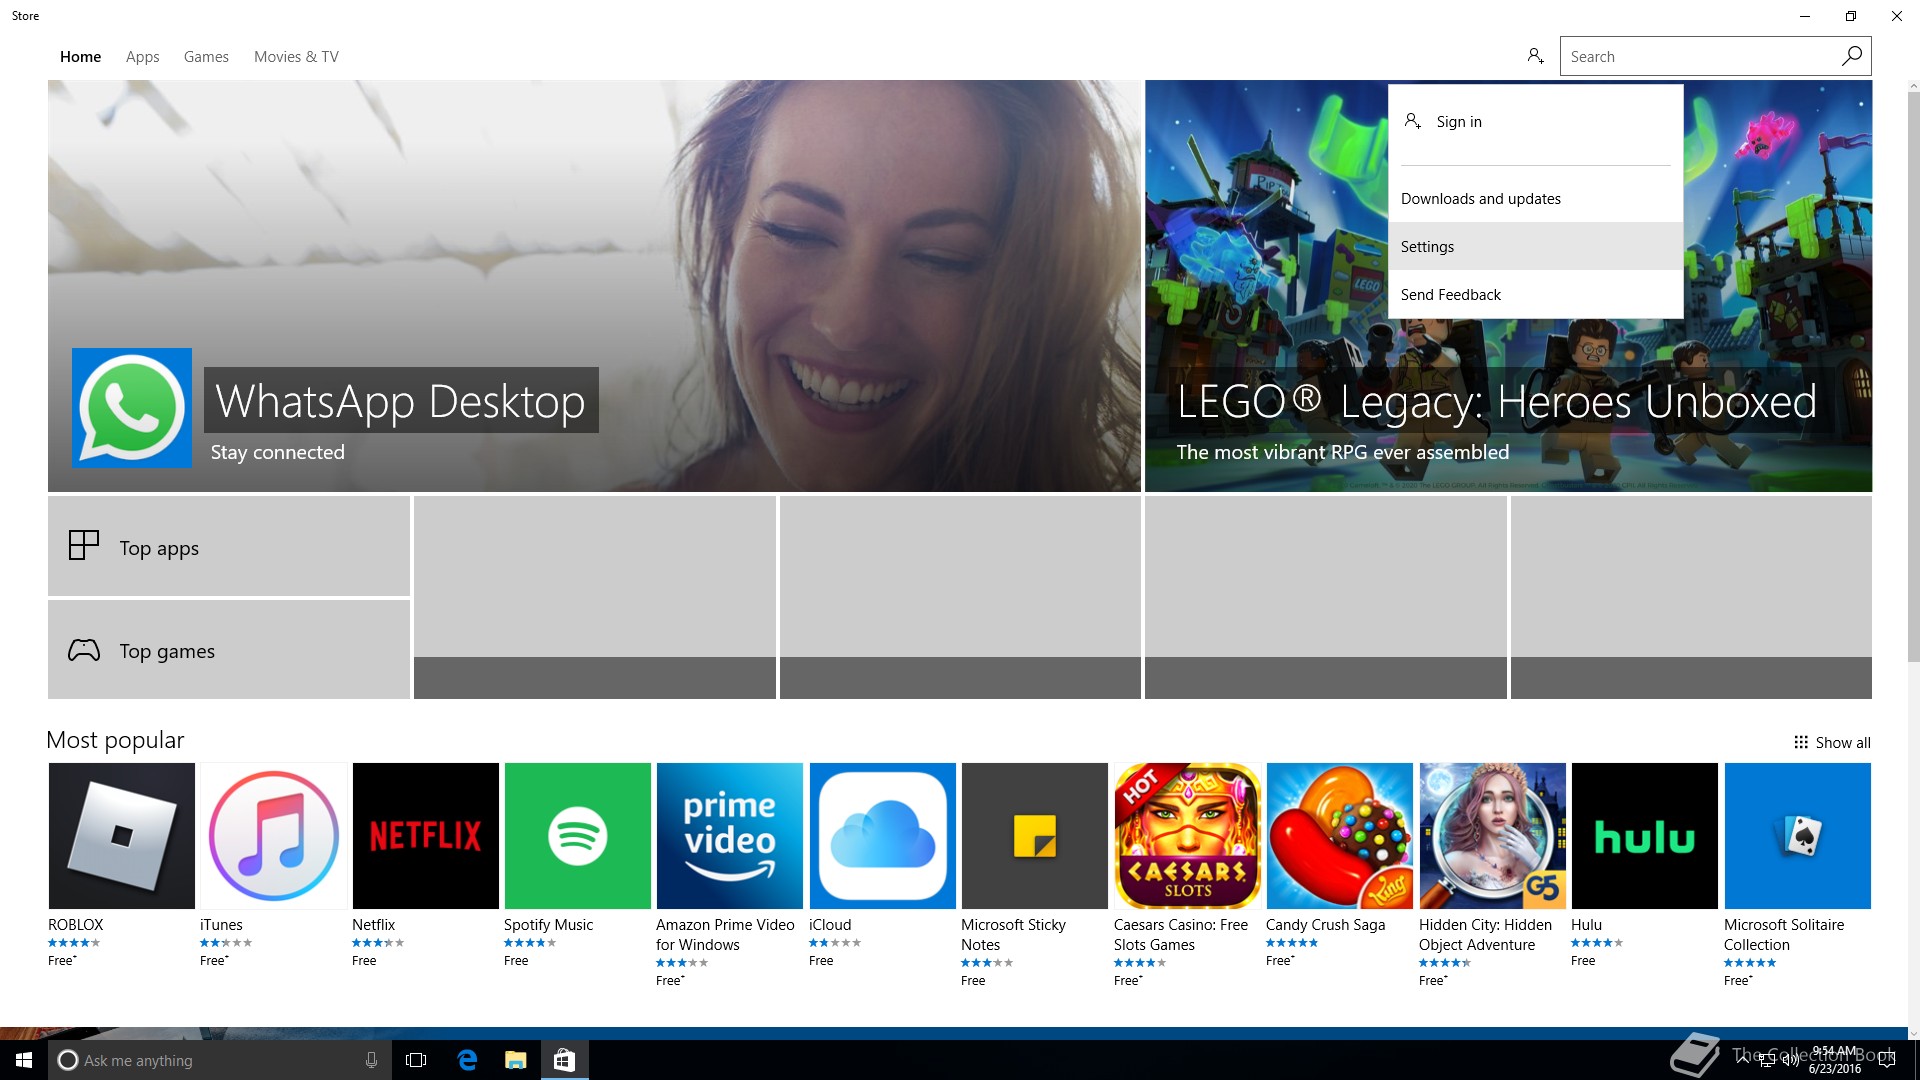1920x1080 pixels.
Task: Open the iCloud app tile
Action: (x=883, y=836)
